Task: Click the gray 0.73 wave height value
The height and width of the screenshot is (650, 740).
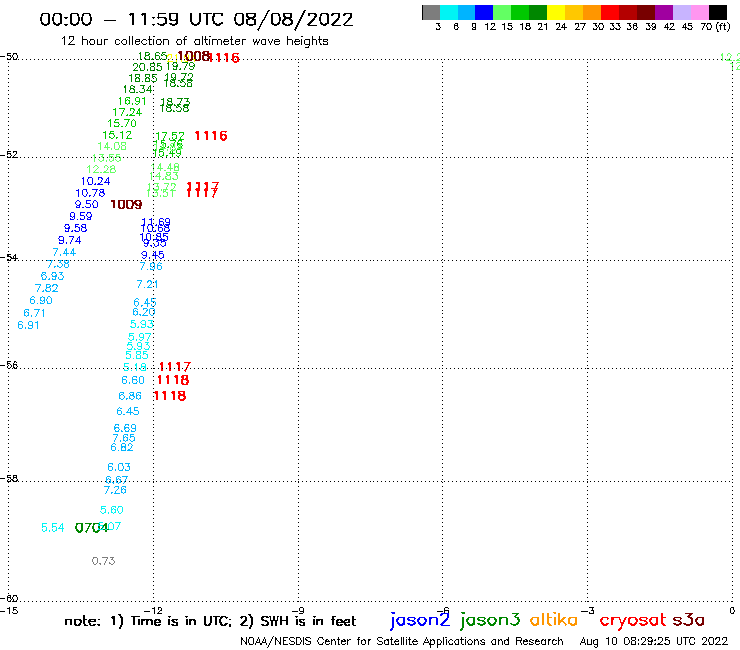Action: pyautogui.click(x=103, y=561)
